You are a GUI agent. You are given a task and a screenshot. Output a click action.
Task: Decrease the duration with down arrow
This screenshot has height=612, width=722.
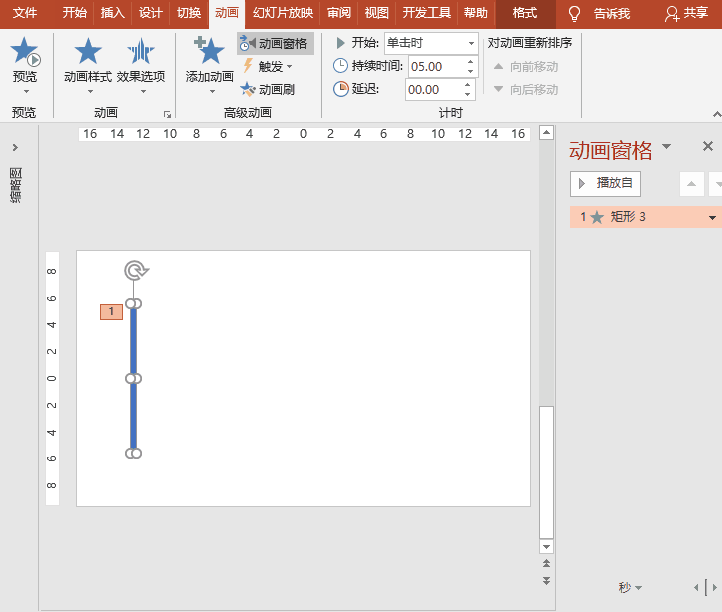point(470,71)
